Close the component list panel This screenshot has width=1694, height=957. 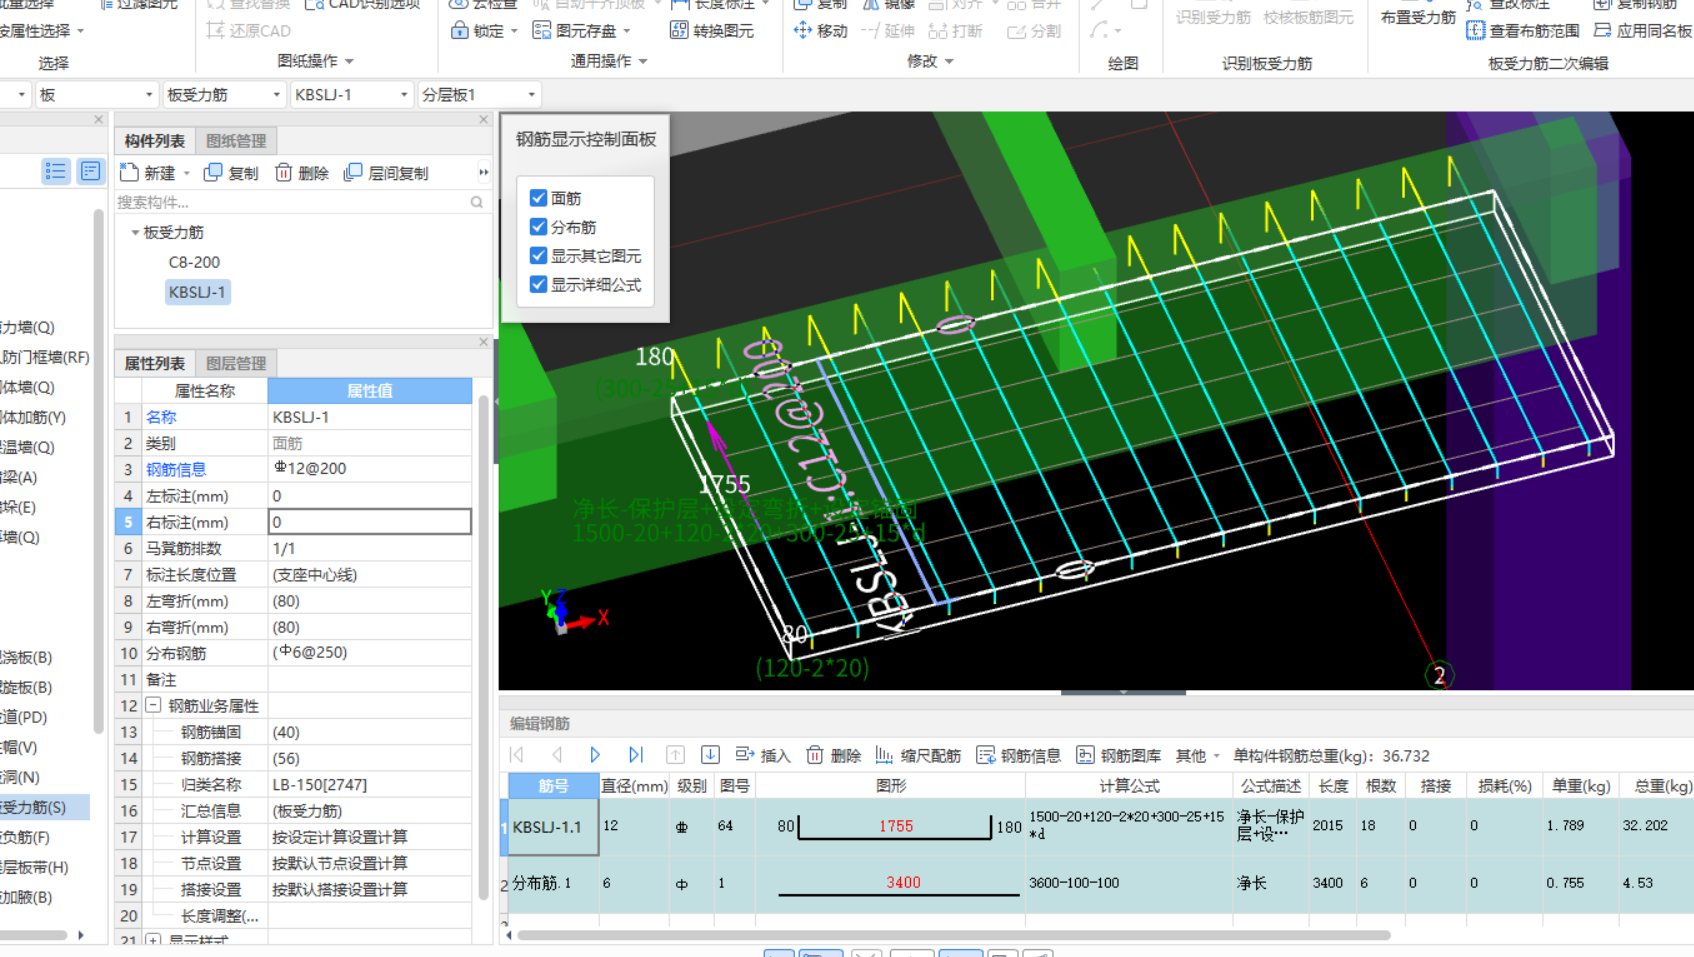coord(484,119)
